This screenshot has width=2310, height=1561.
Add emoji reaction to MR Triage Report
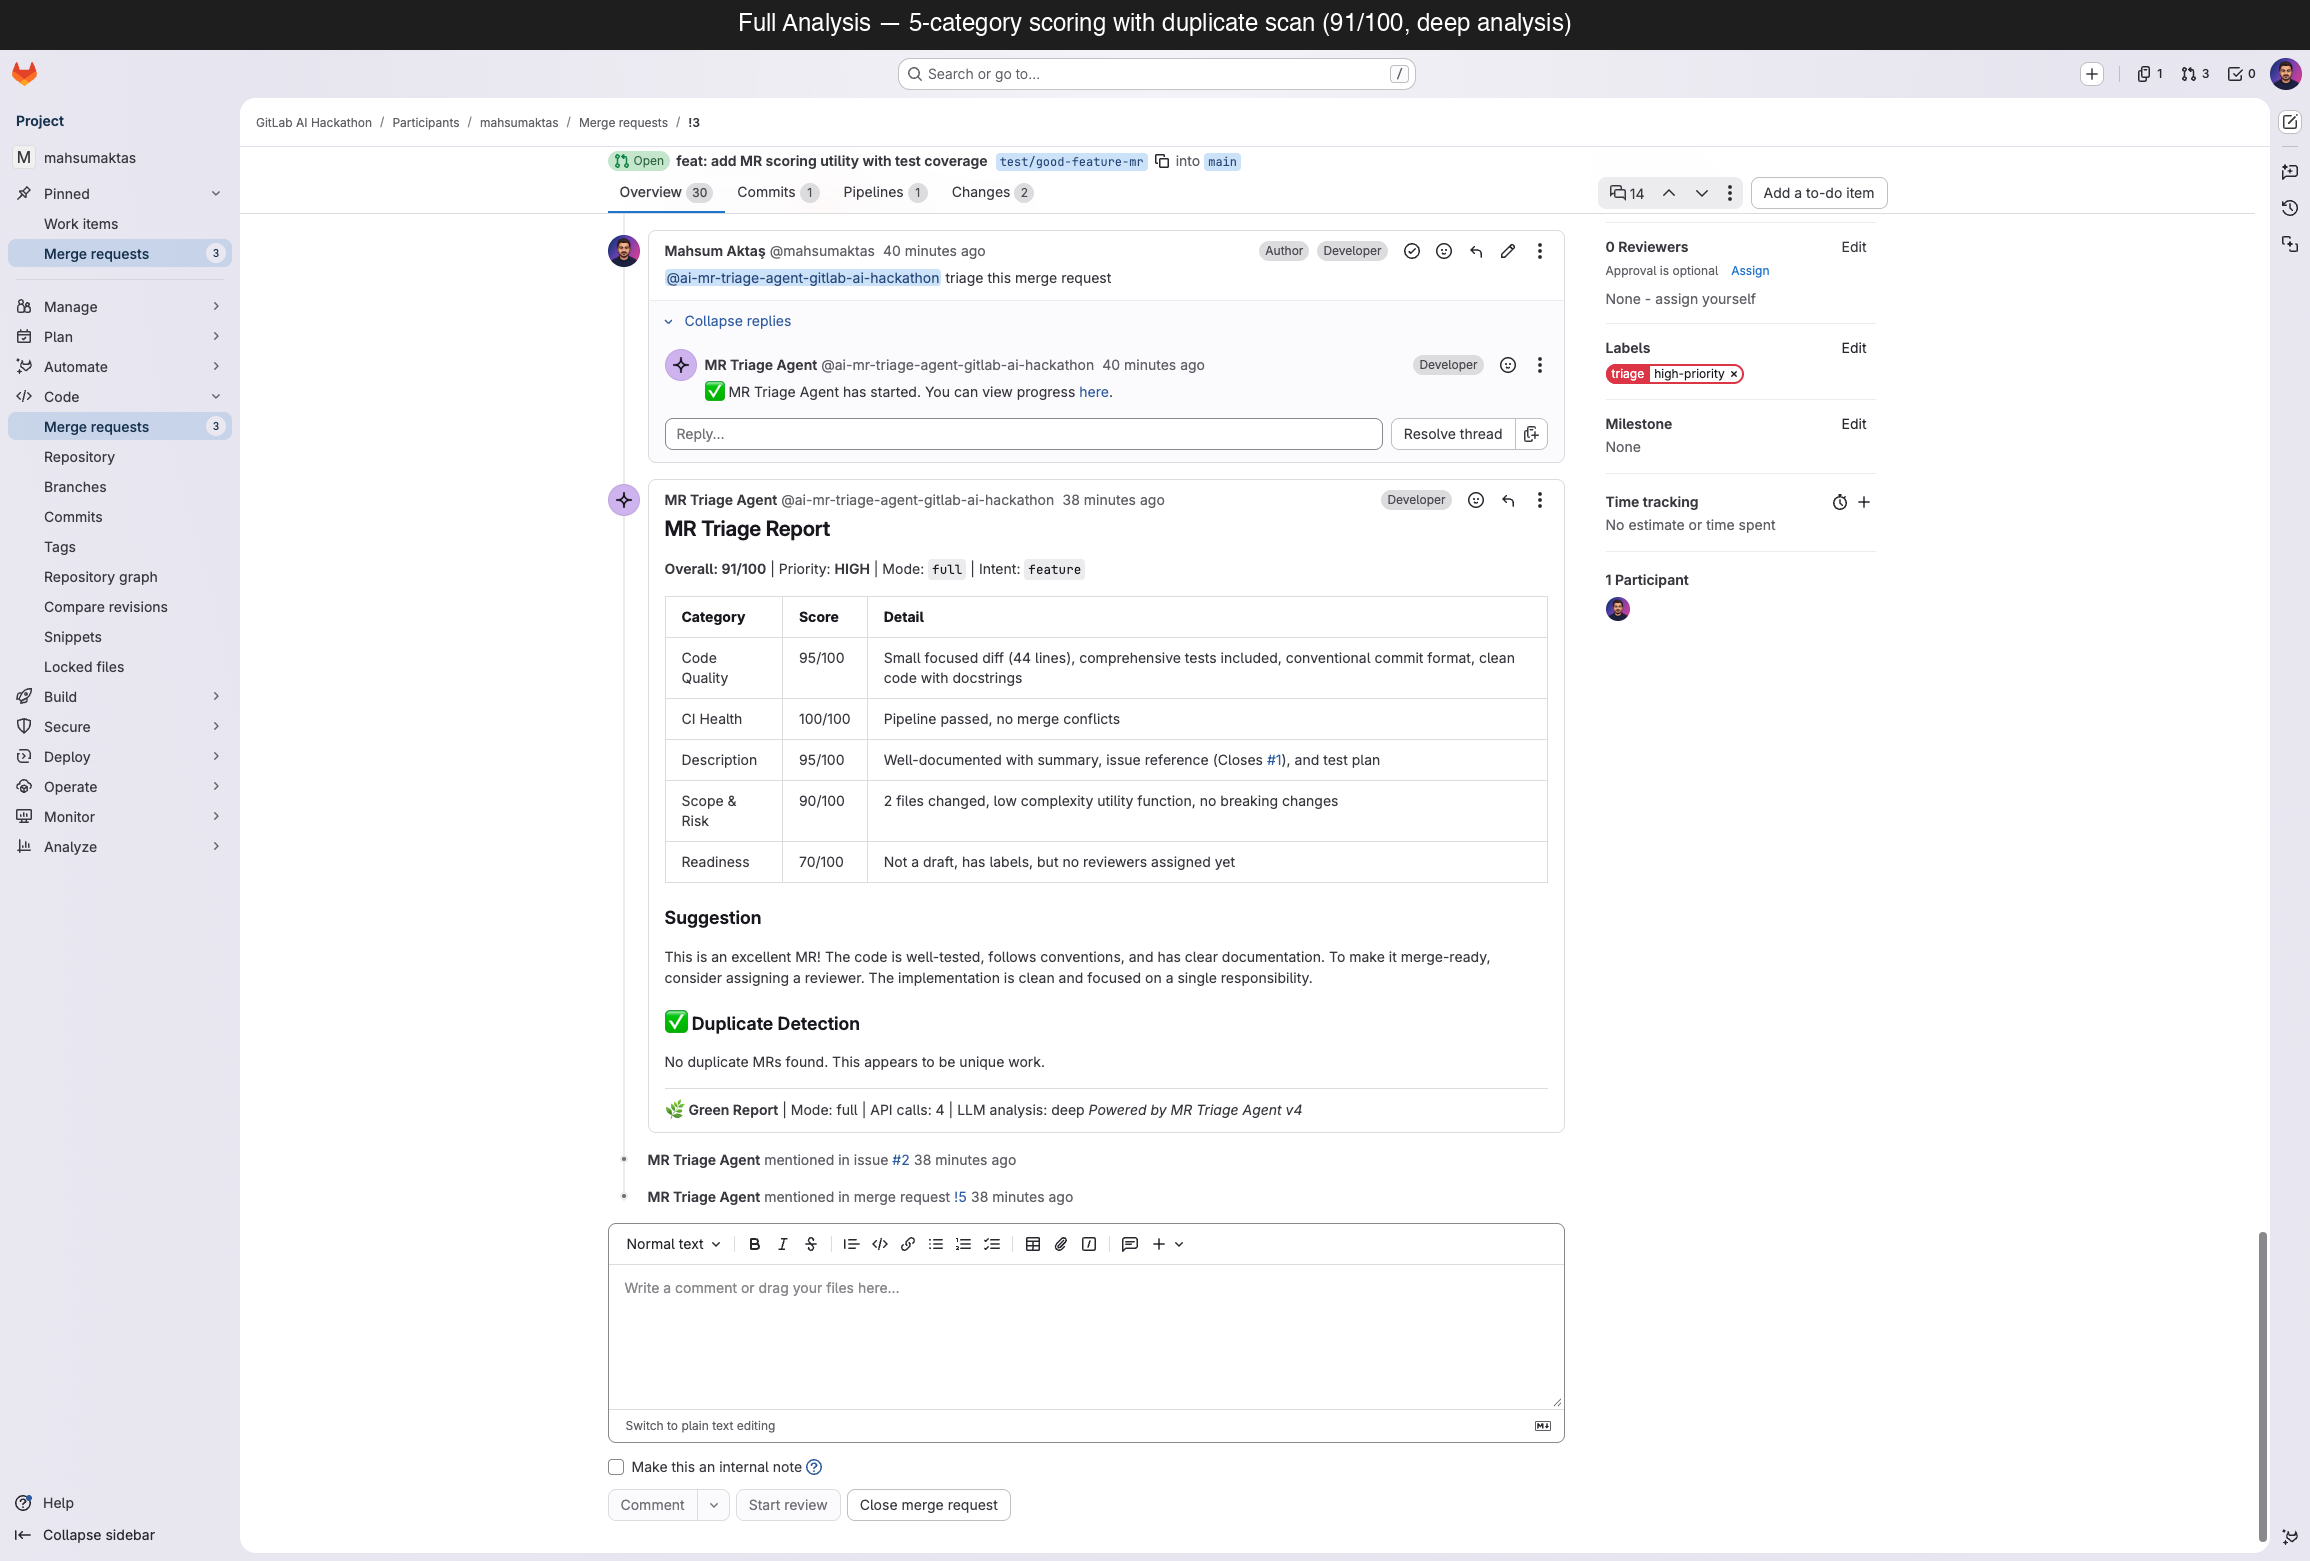click(x=1475, y=500)
